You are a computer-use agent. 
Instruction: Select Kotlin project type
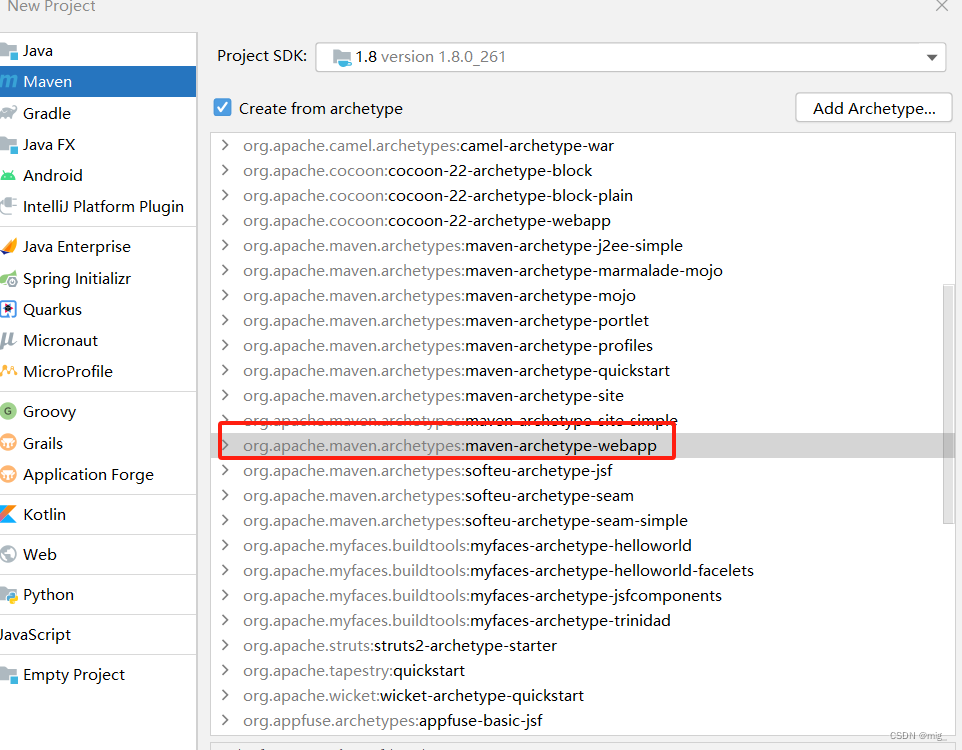pos(98,514)
